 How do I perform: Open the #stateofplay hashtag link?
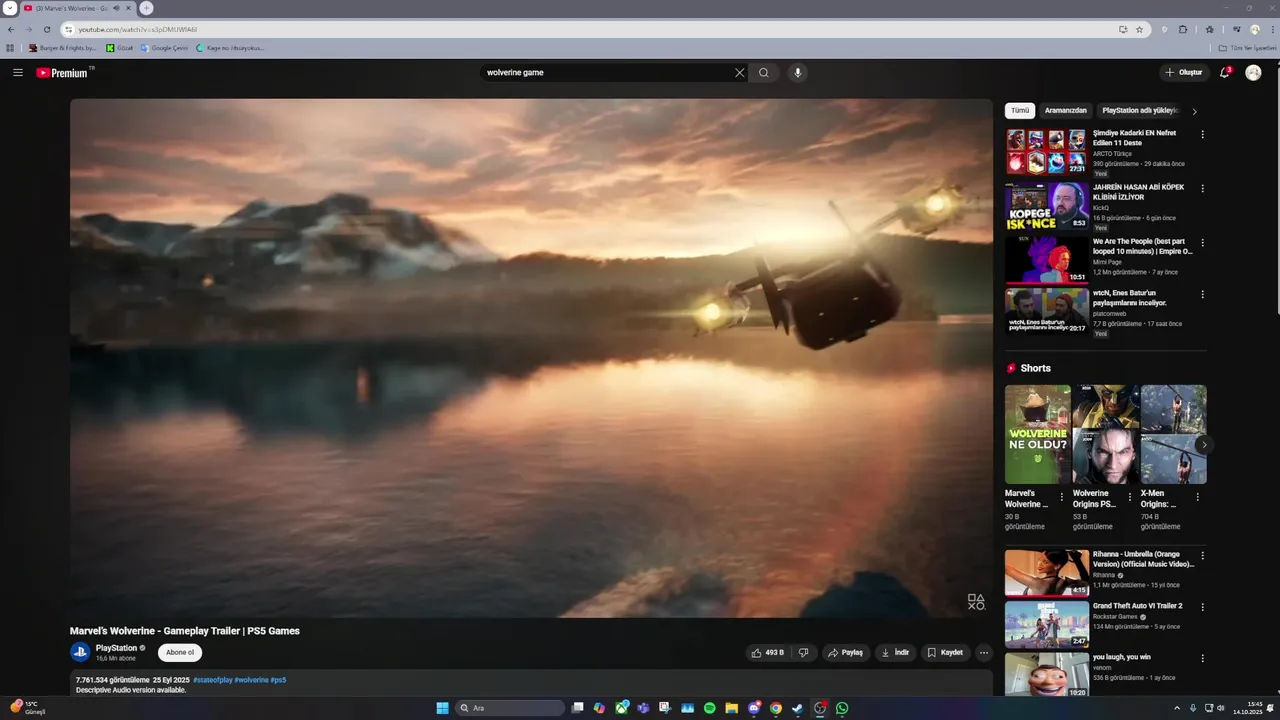click(x=212, y=680)
